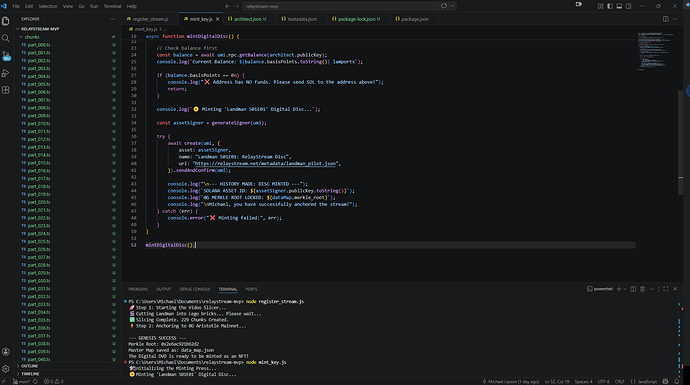Kill terminal with trash icon
Viewport: 690px width, 385px height.
pos(642,289)
